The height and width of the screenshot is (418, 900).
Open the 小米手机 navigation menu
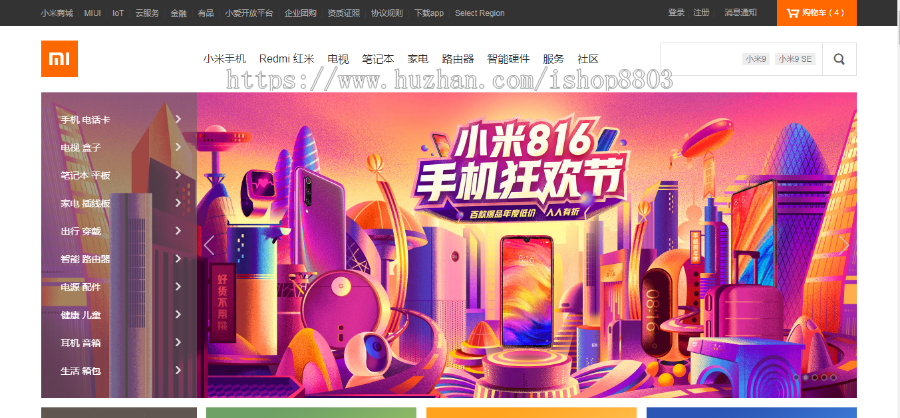[224, 59]
